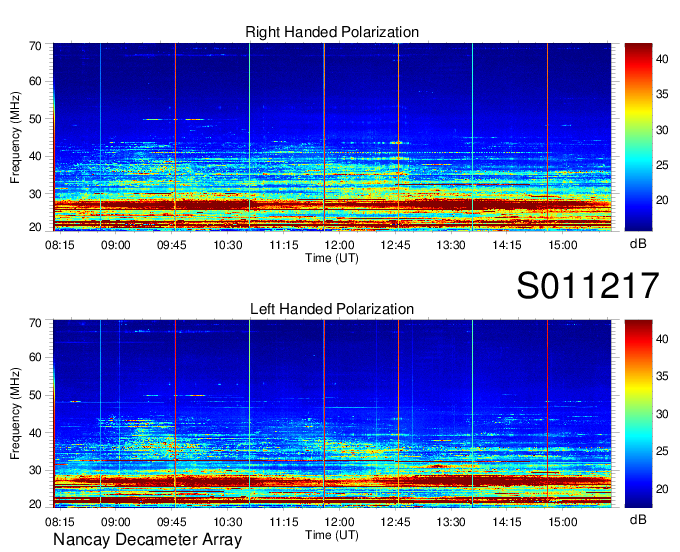Click the 70 MHz tick of Right Handed plot

point(36,46)
